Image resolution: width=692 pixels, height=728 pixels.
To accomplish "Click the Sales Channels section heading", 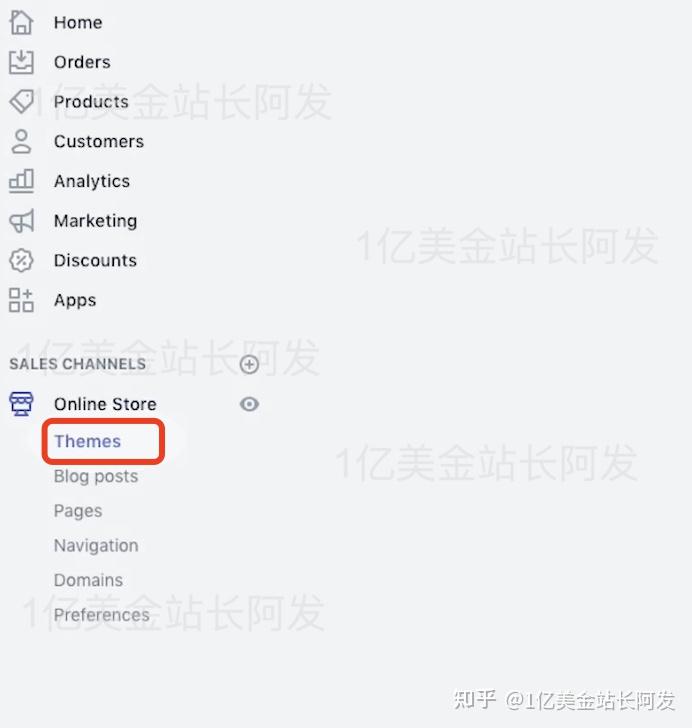I will [78, 364].
